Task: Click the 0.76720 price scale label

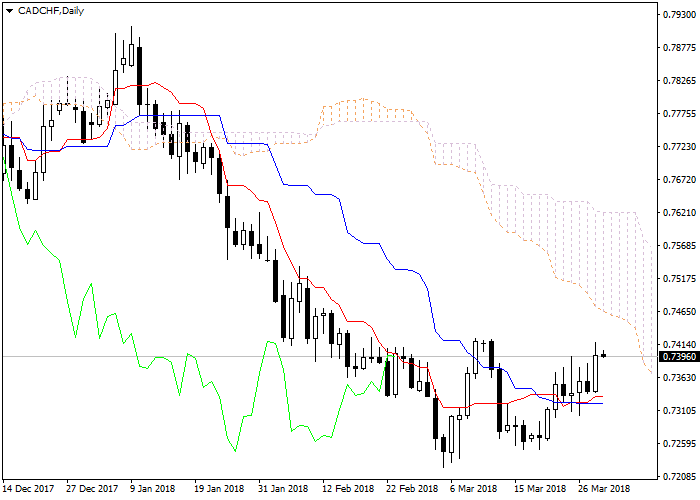Action: point(679,180)
